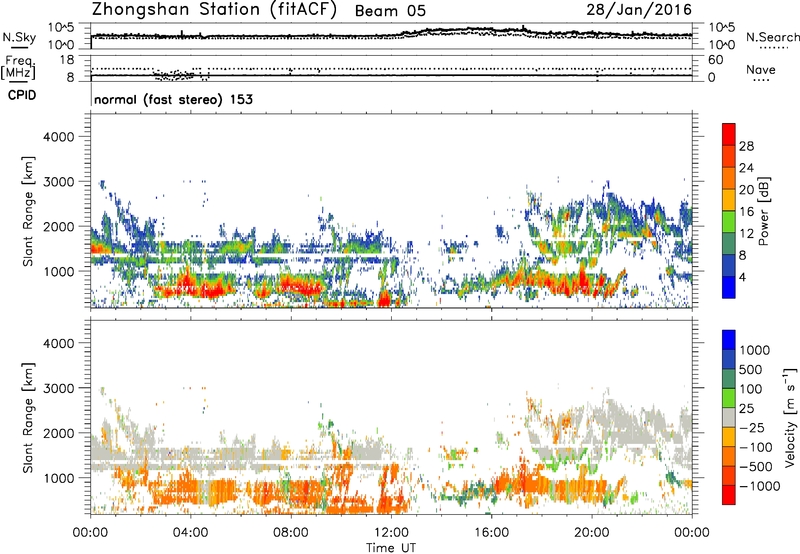Click the '2000' tick in power panel
Viewport: 800px width, 554px height.
click(x=59, y=226)
